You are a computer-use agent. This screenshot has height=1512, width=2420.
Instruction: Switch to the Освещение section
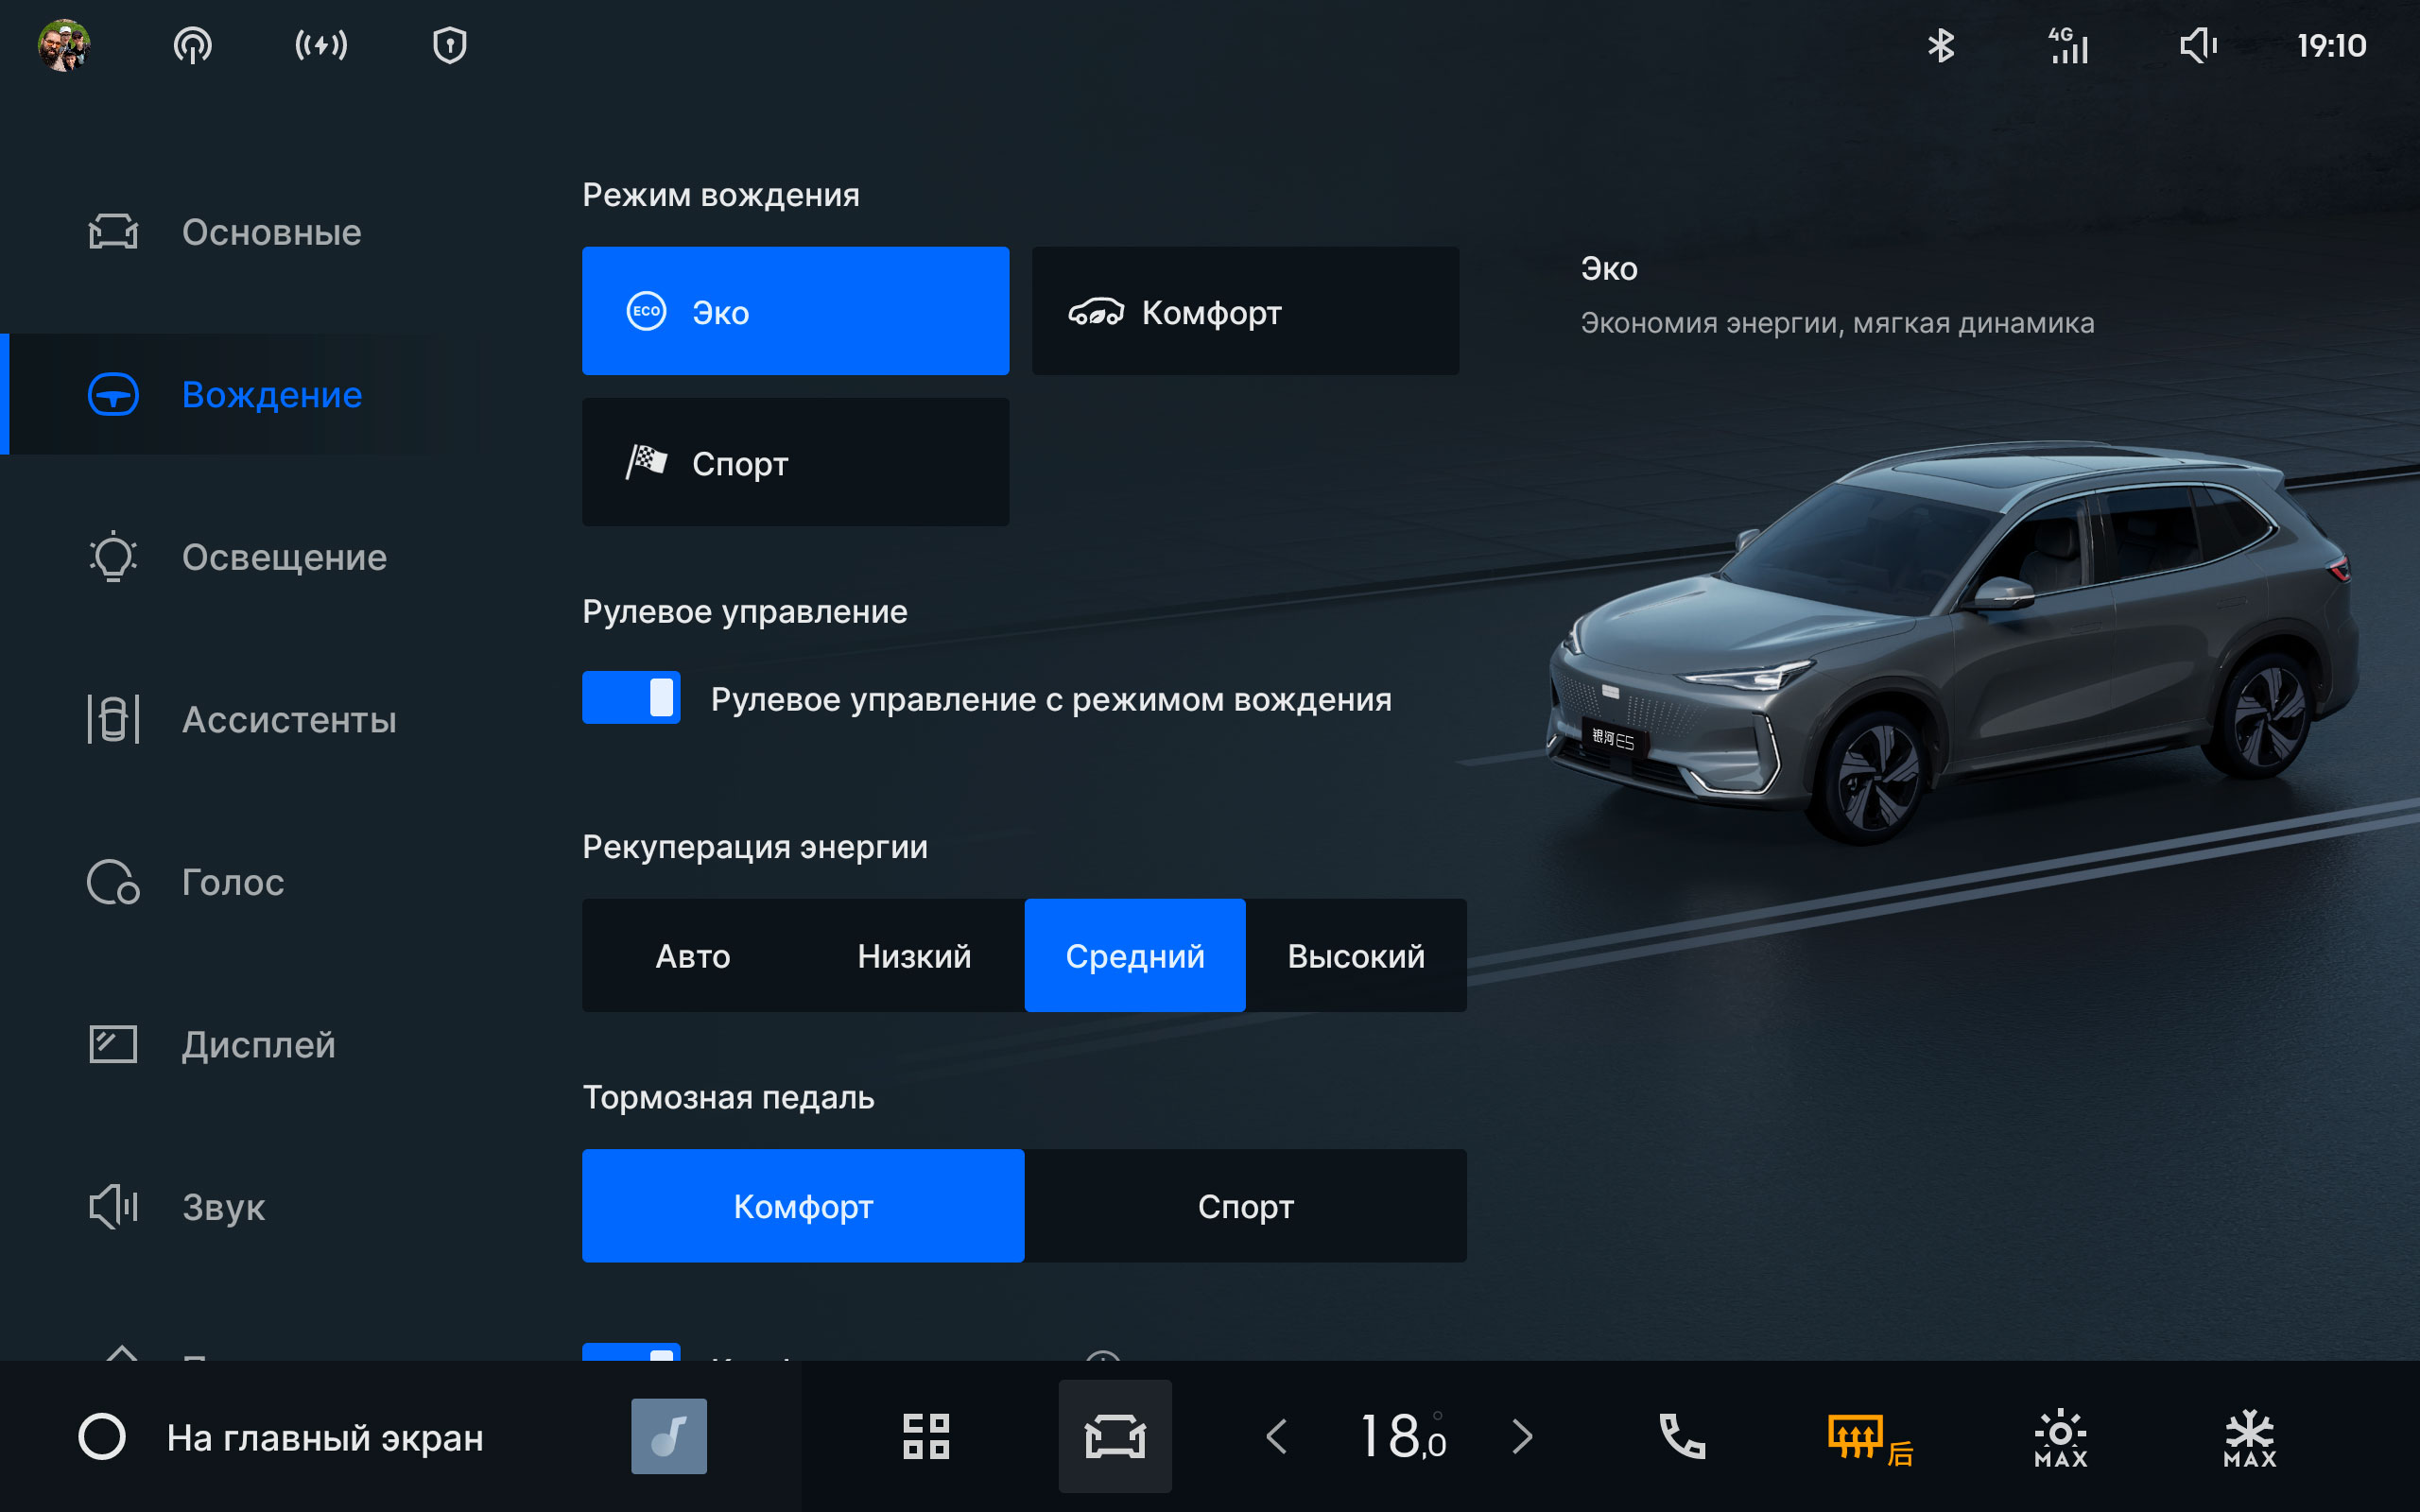[283, 557]
